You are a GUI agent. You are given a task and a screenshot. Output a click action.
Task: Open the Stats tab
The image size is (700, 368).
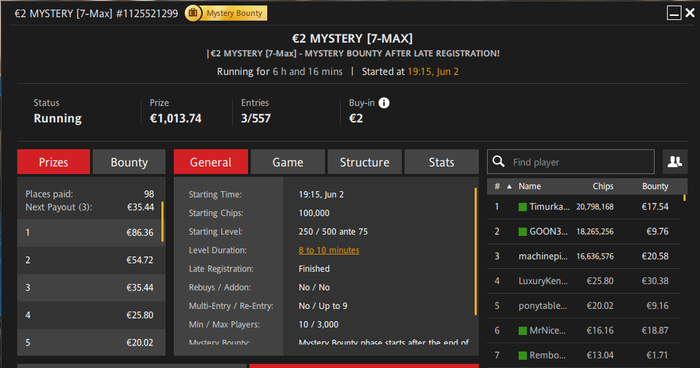click(x=442, y=162)
